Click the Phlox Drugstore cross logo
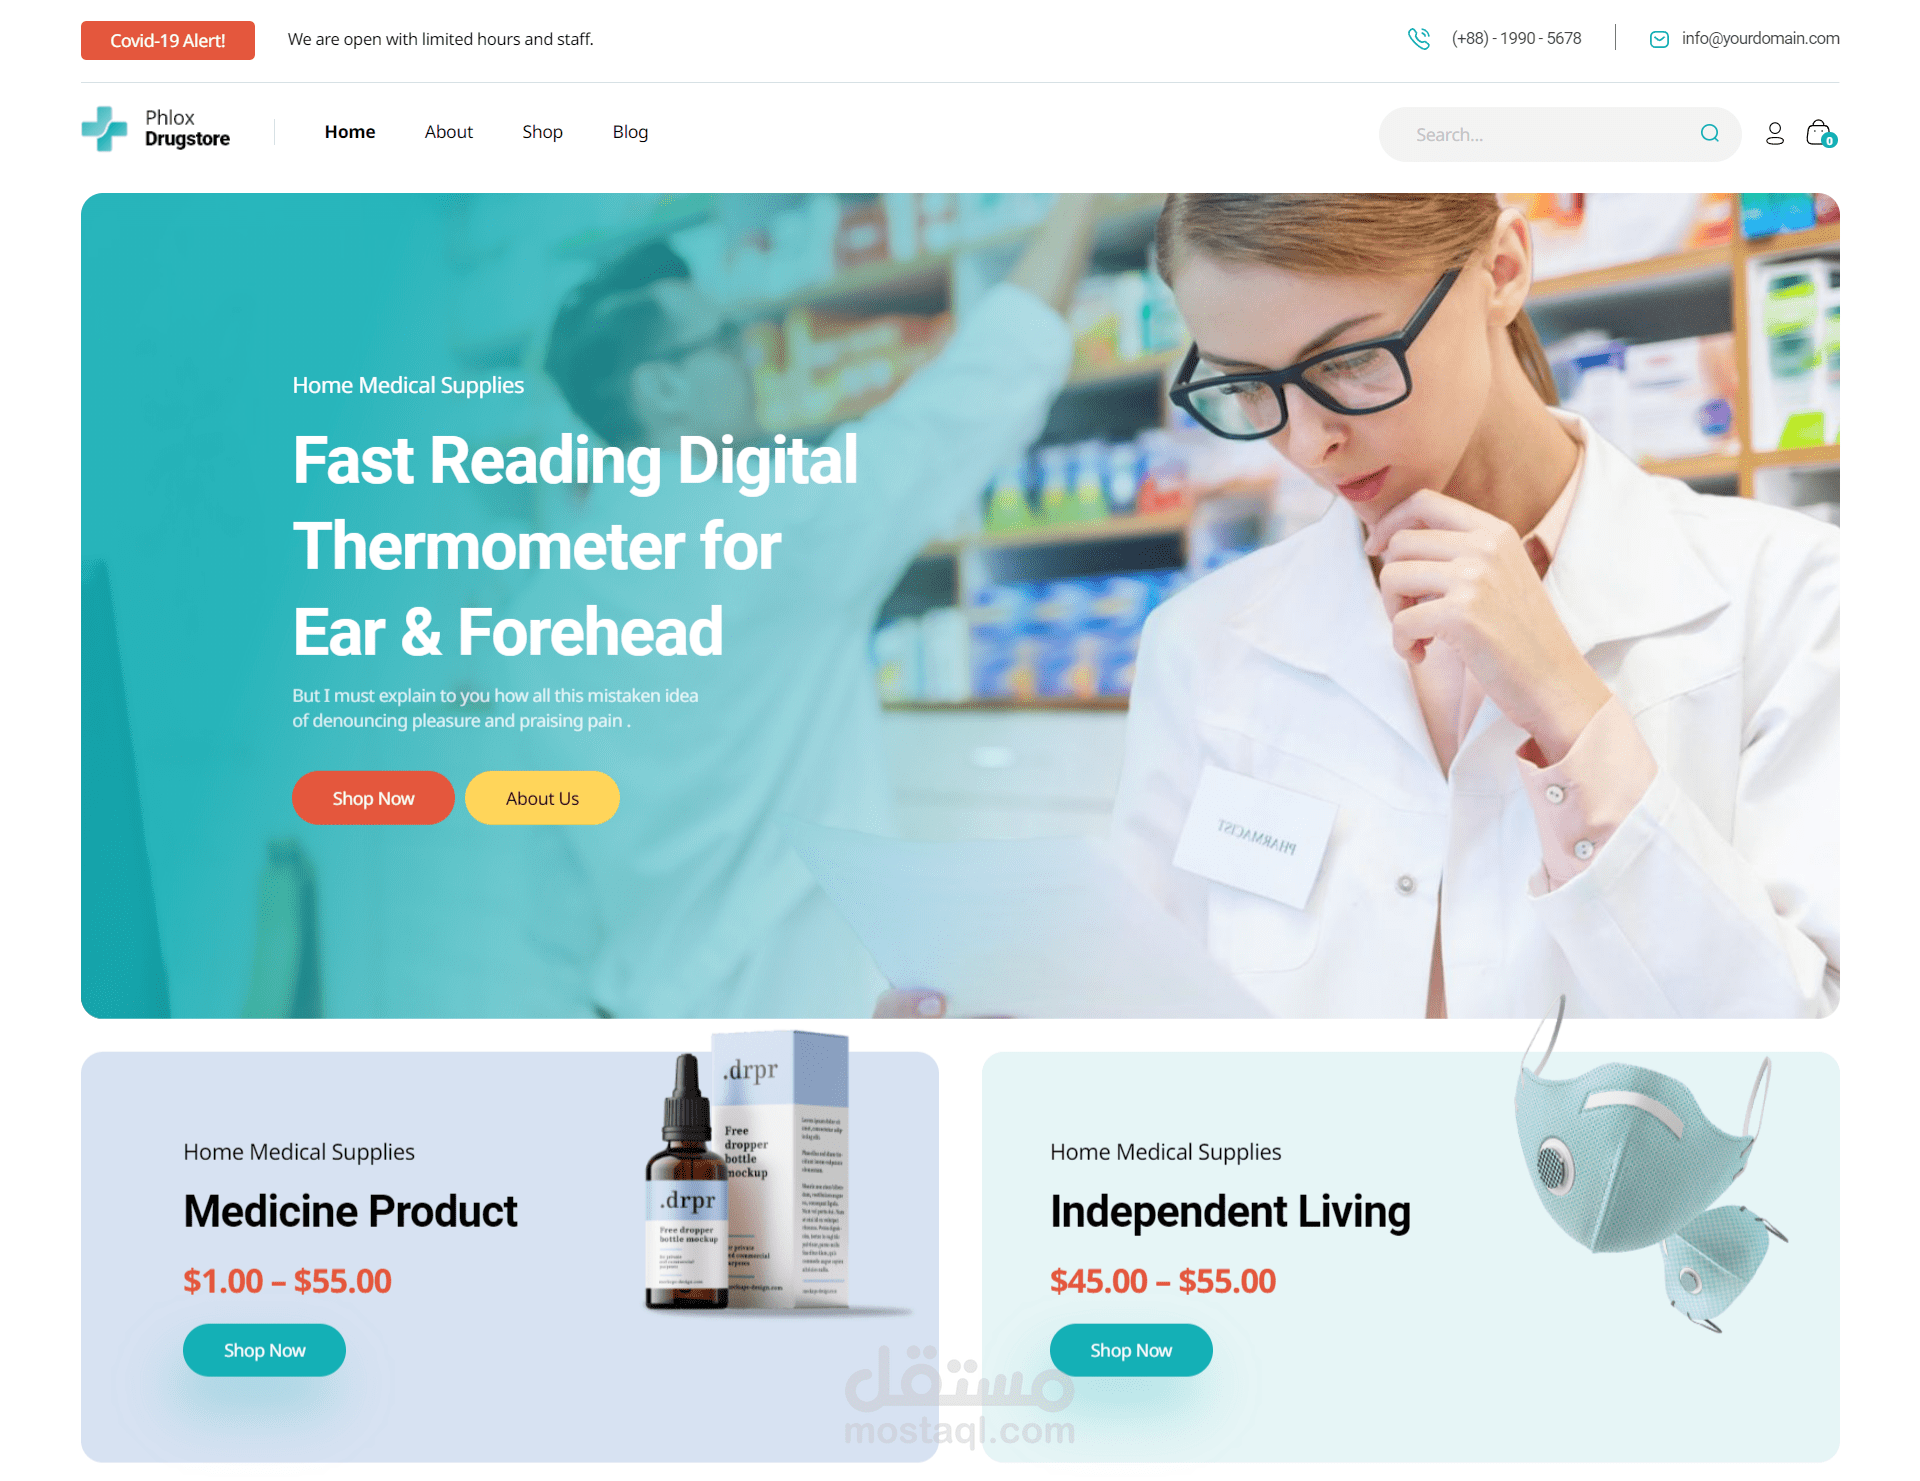Image resolution: width=1920 pixels, height=1481 pixels. pos(104,129)
